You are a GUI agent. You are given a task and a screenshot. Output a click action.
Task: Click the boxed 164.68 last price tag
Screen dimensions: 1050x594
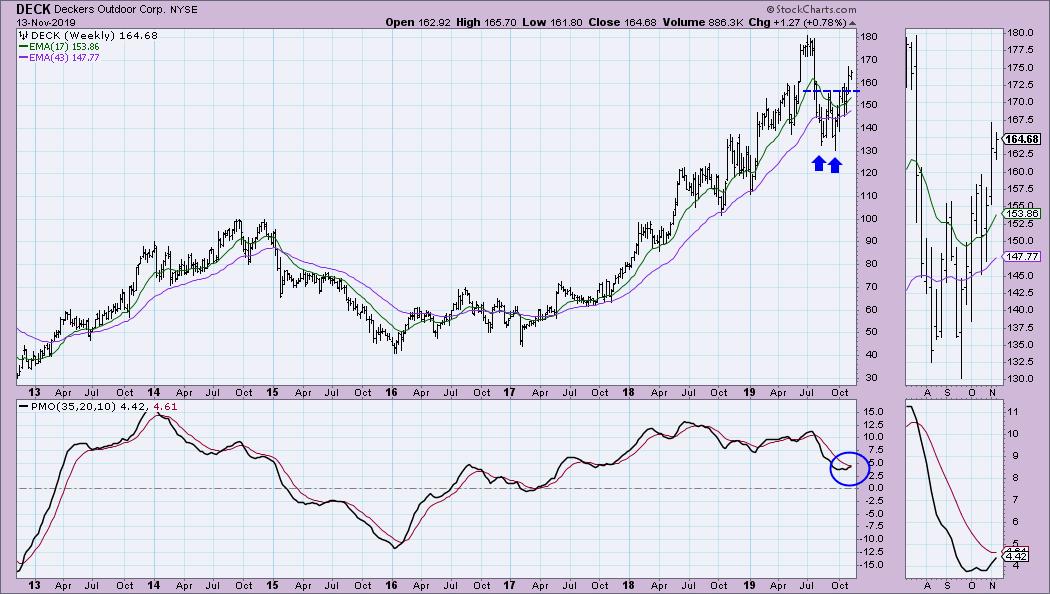(x=1023, y=139)
